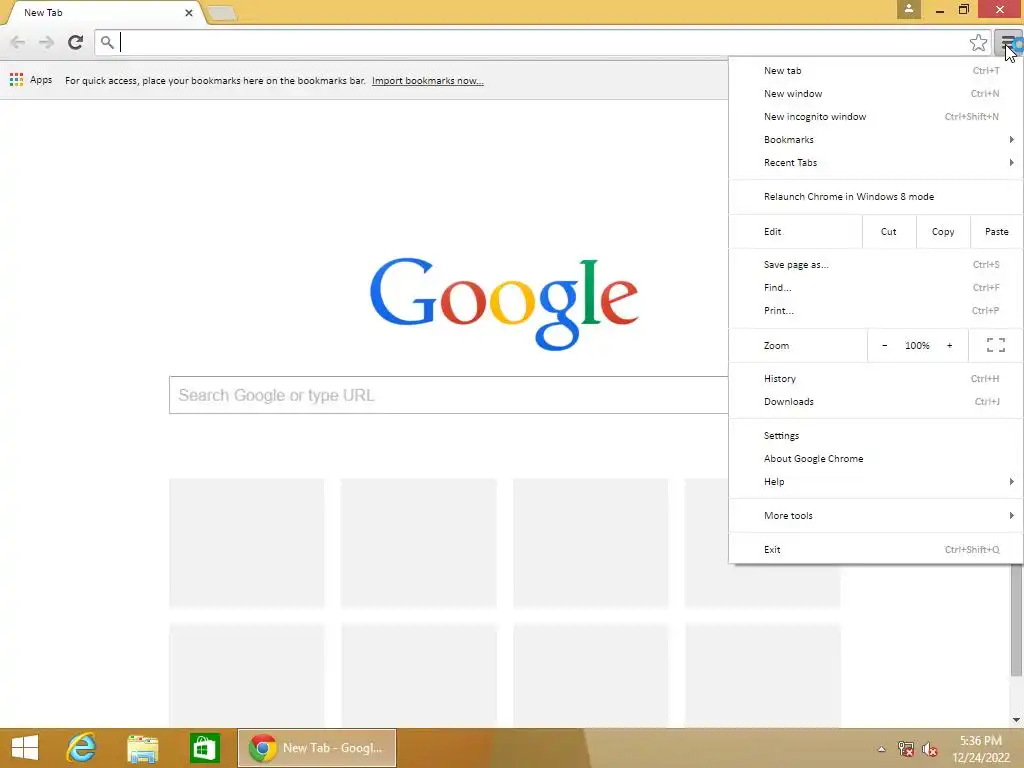
Task: Click Cut in the Edit row
Action: 889,232
